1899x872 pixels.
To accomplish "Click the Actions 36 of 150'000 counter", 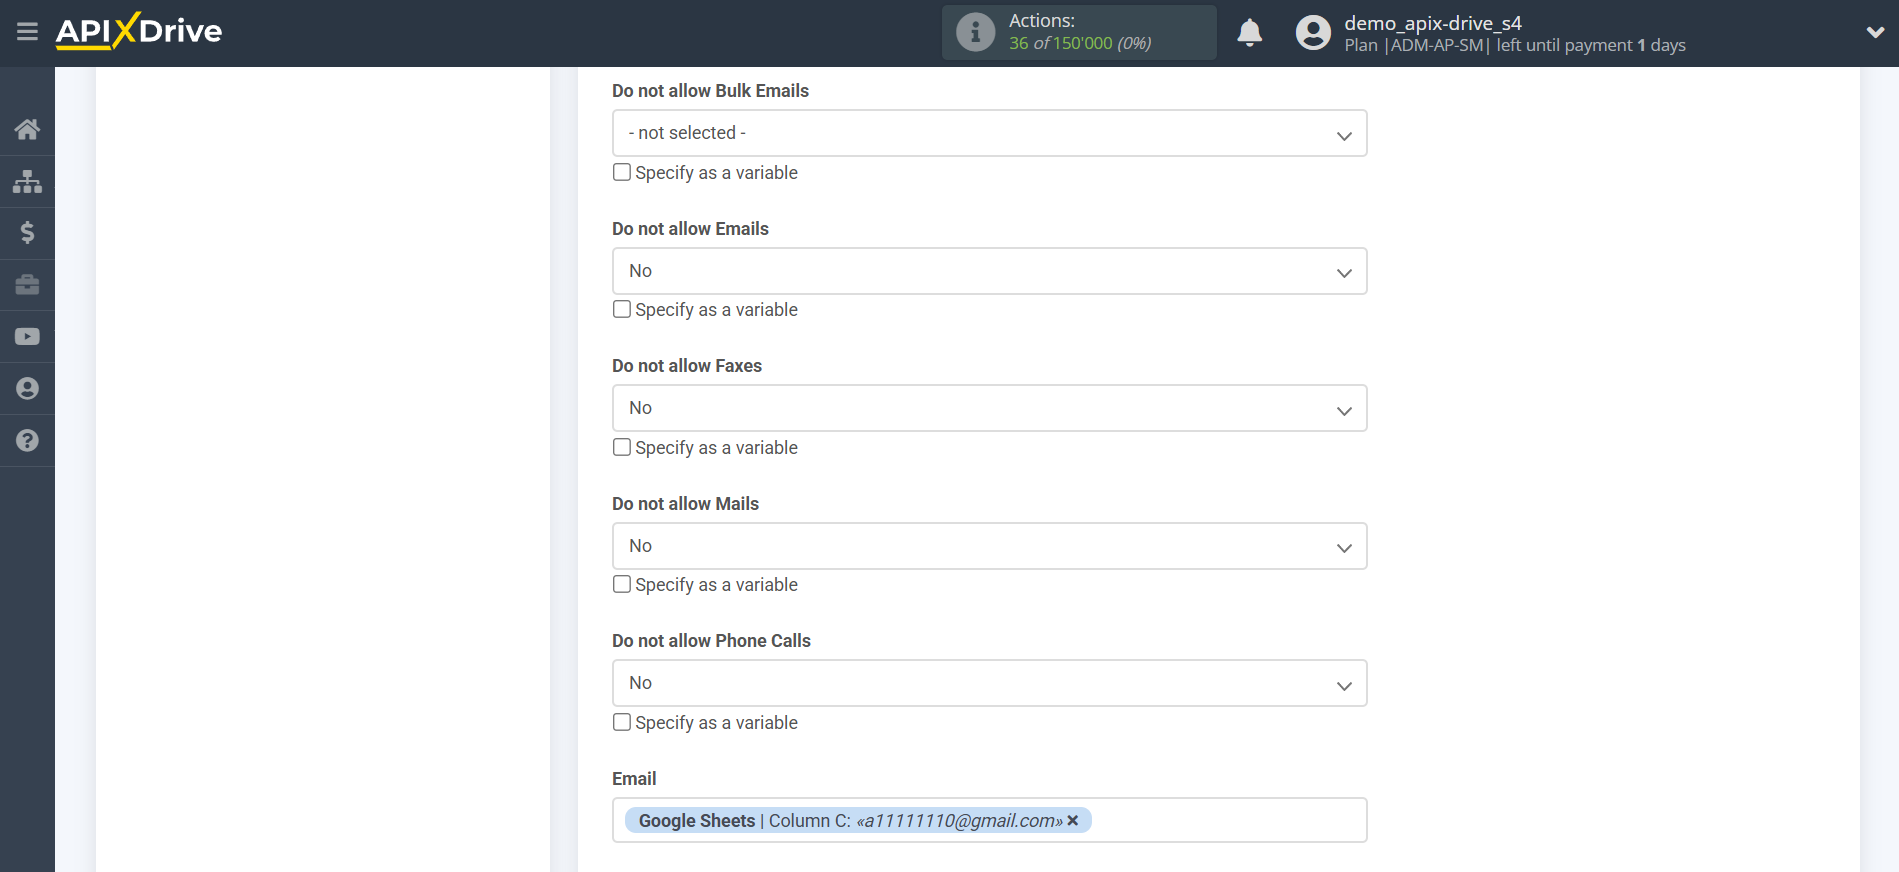I will 1080,32.
